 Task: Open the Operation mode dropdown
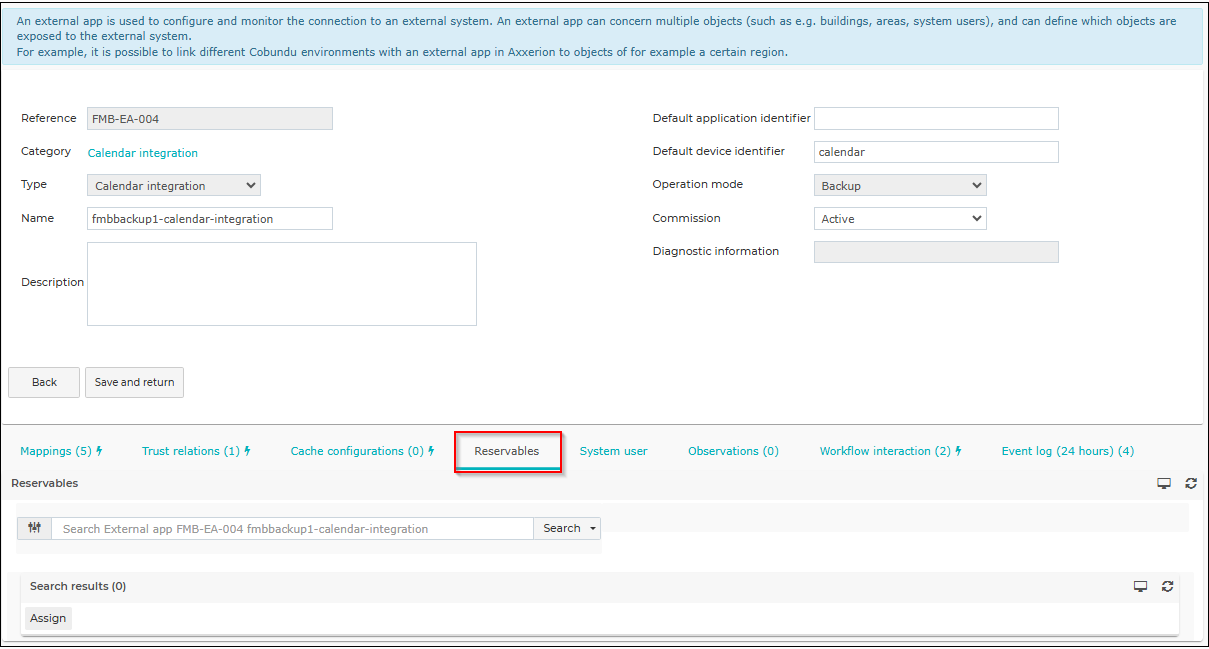click(900, 186)
